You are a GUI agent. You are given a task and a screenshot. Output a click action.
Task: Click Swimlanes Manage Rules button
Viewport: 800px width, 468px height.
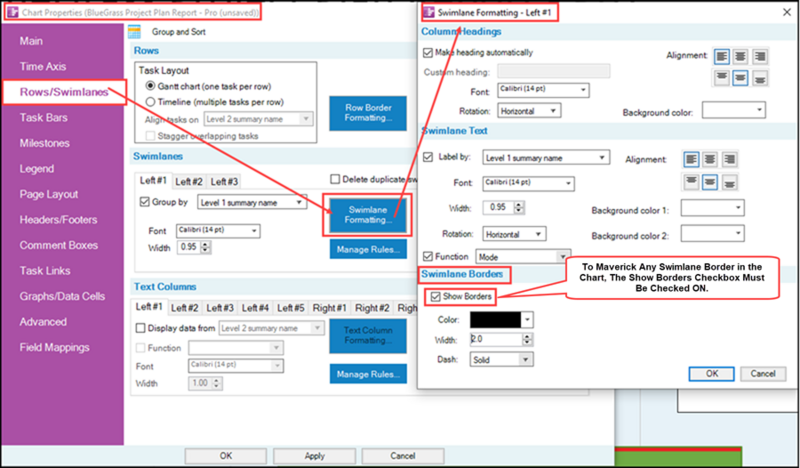point(368,250)
